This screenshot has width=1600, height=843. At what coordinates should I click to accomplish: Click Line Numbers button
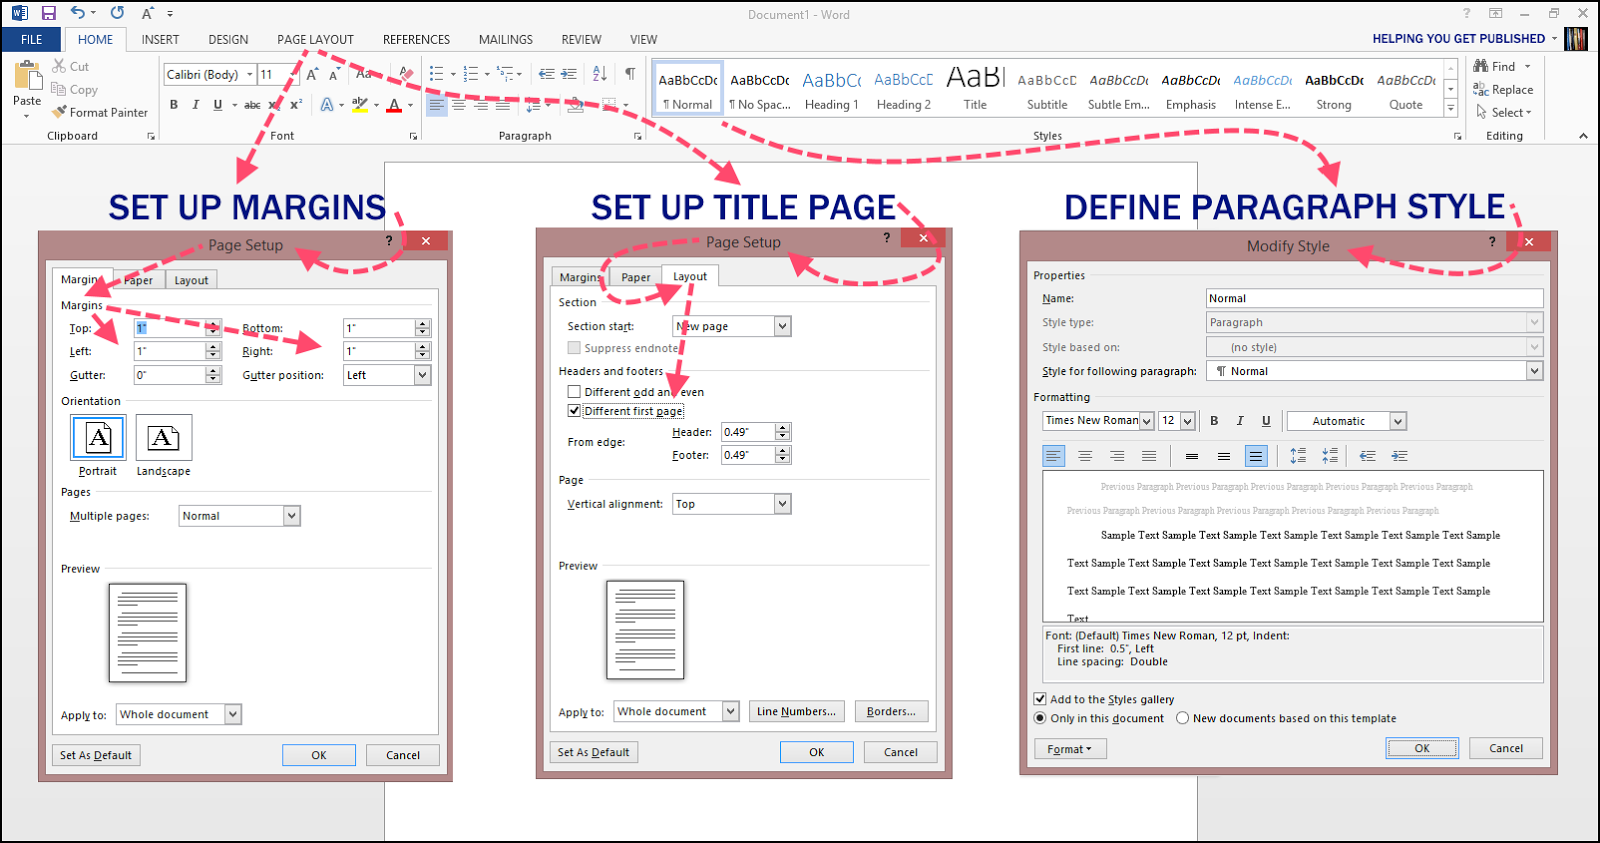click(x=797, y=711)
